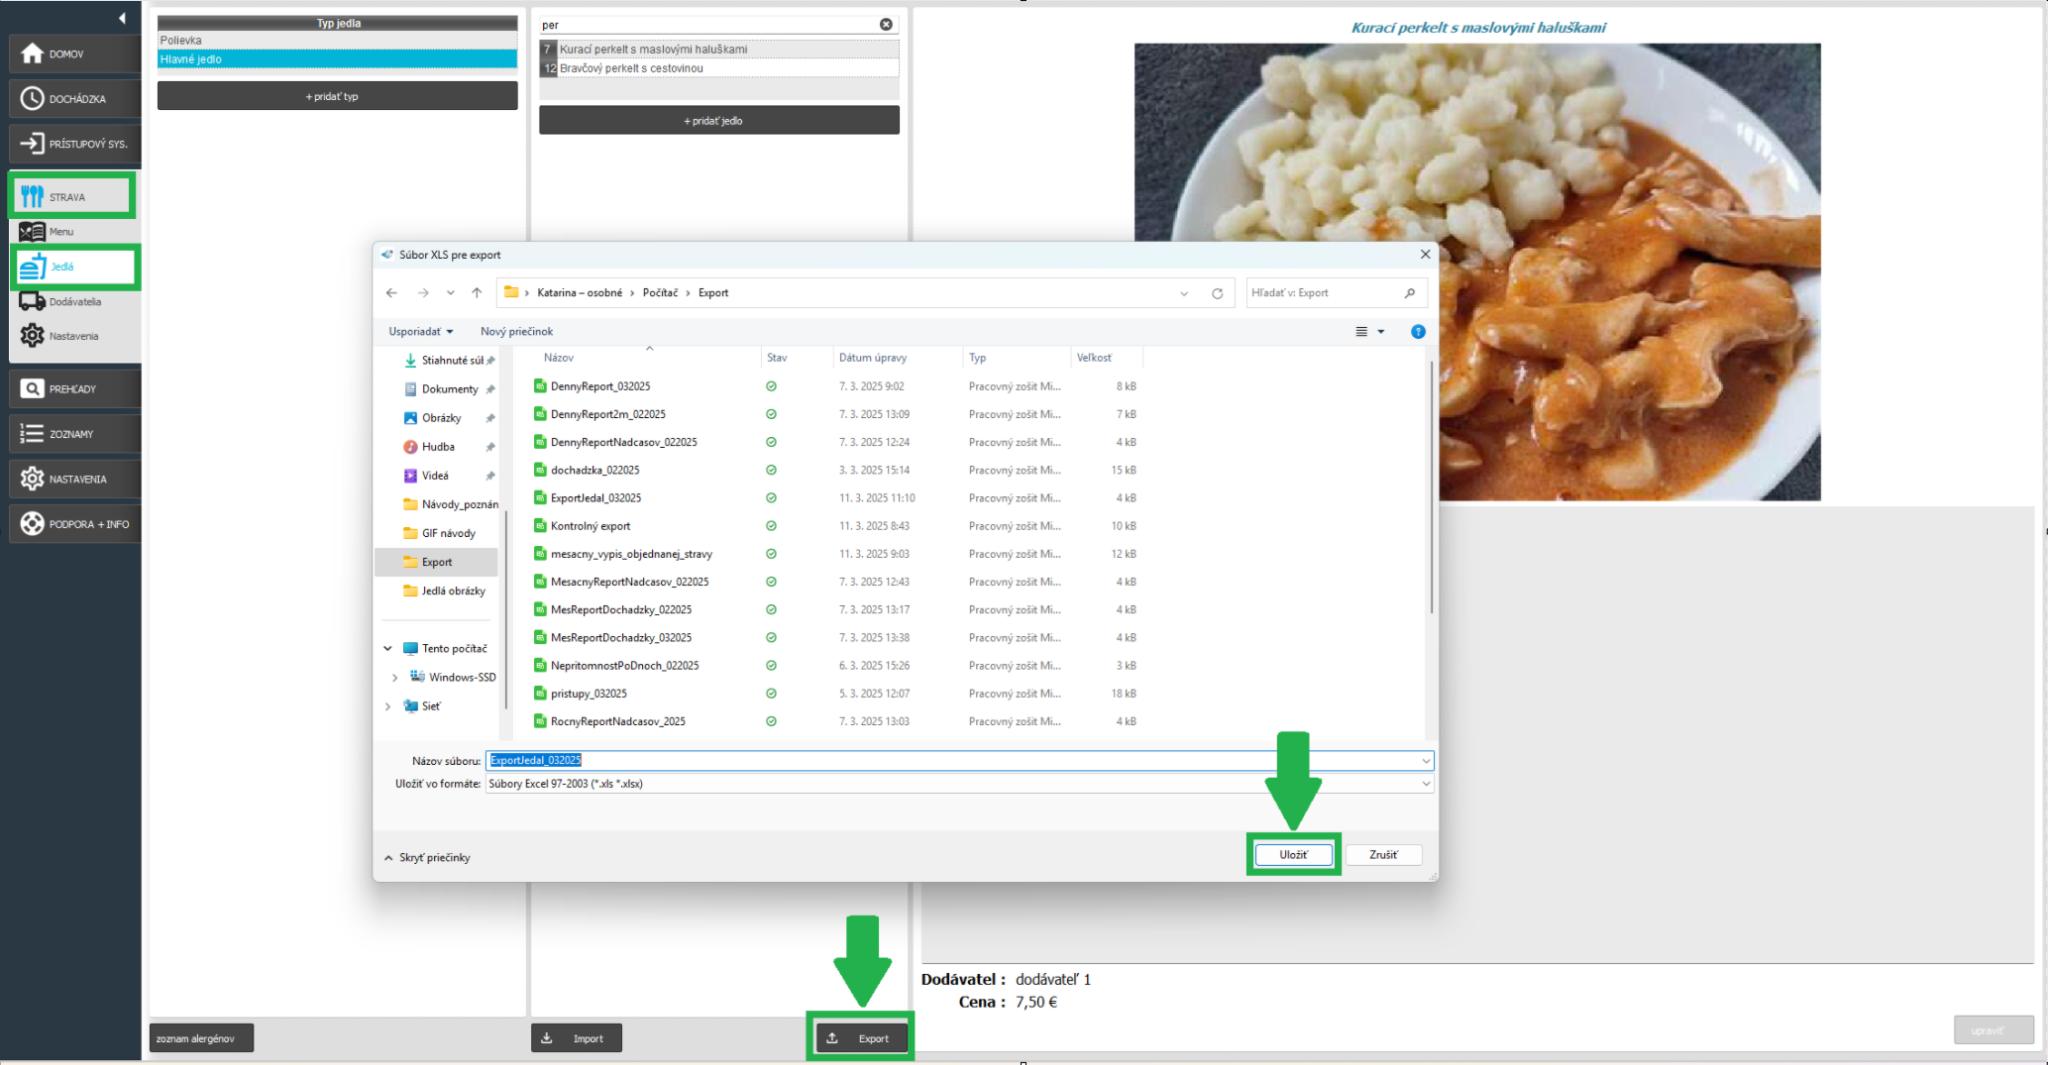Click the Uložiť save button
2048x1065 pixels.
click(1293, 855)
